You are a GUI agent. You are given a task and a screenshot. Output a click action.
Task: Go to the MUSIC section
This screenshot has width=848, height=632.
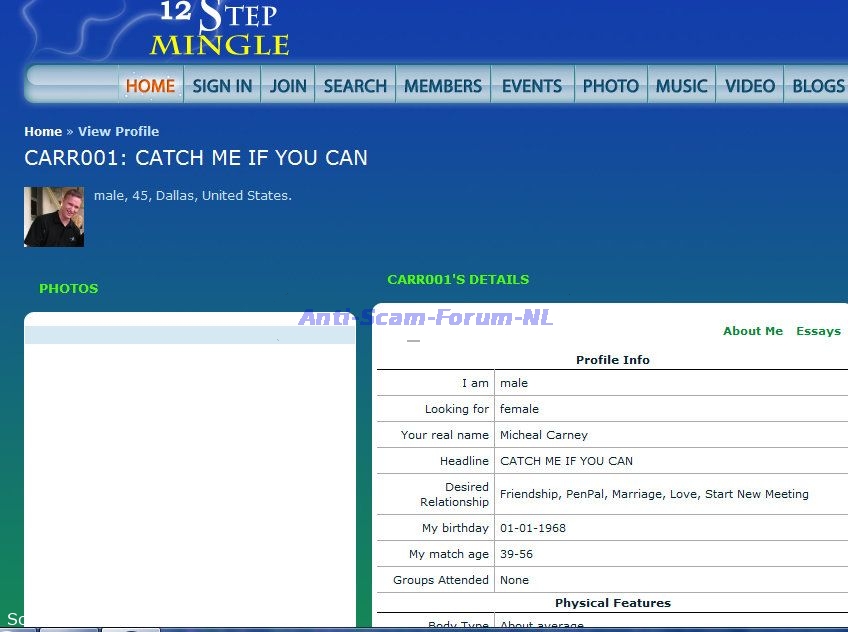click(682, 86)
